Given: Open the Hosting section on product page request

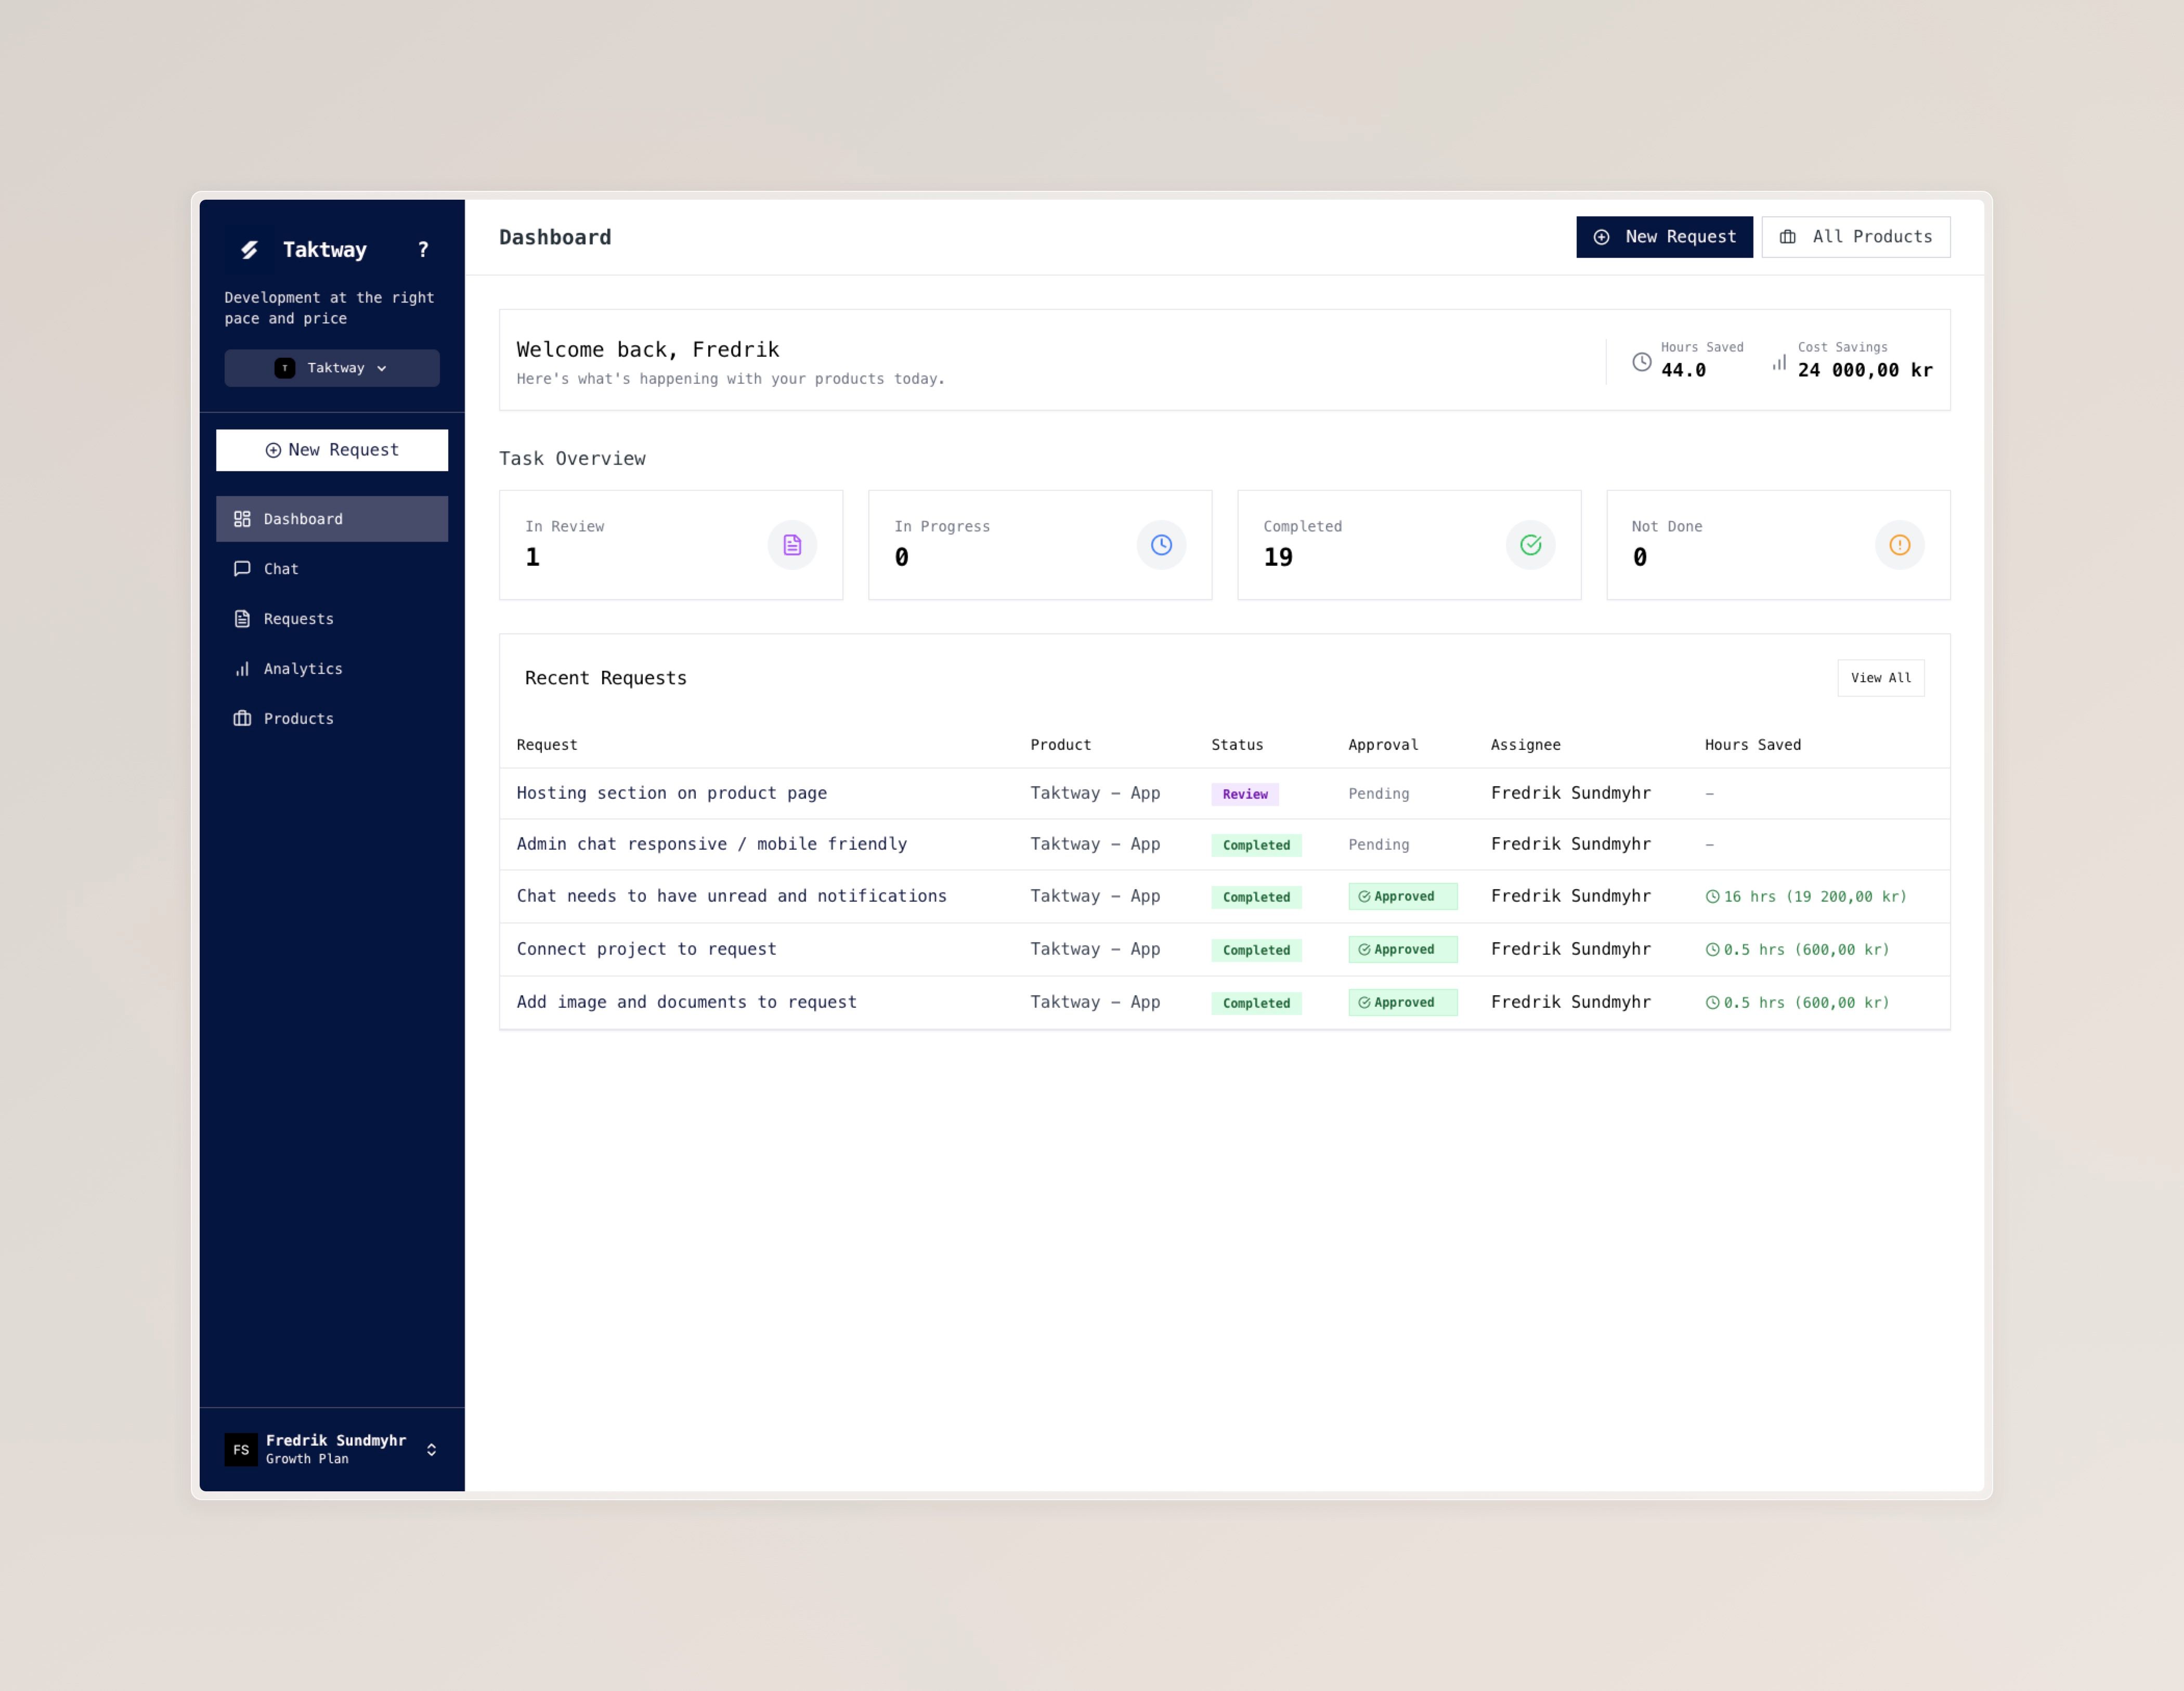Looking at the screenshot, I should [x=671, y=793].
